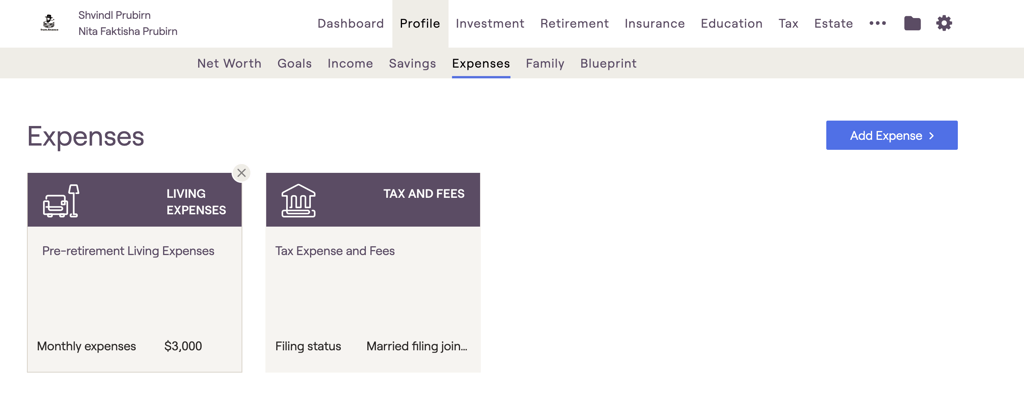Open the Retirement section
Image resolution: width=1024 pixels, height=401 pixels.
pos(574,23)
